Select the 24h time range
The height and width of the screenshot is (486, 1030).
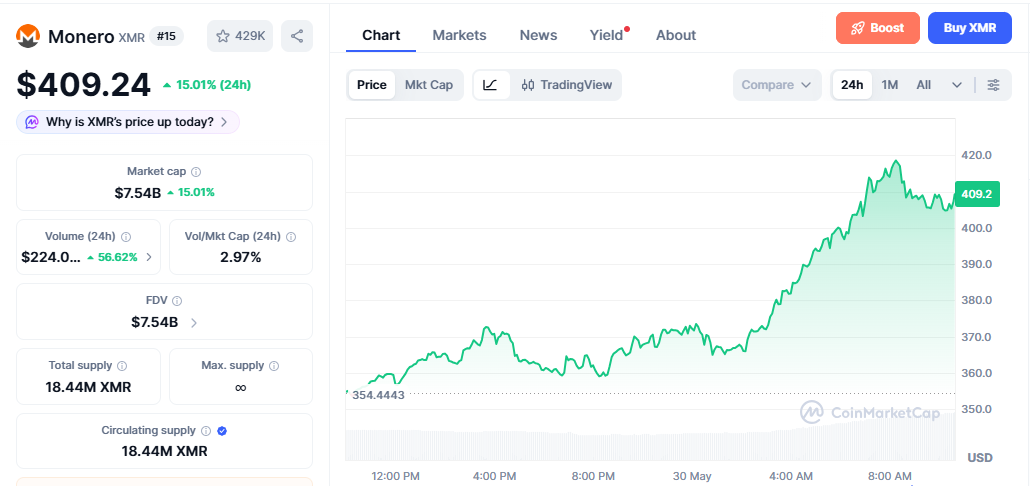(852, 85)
